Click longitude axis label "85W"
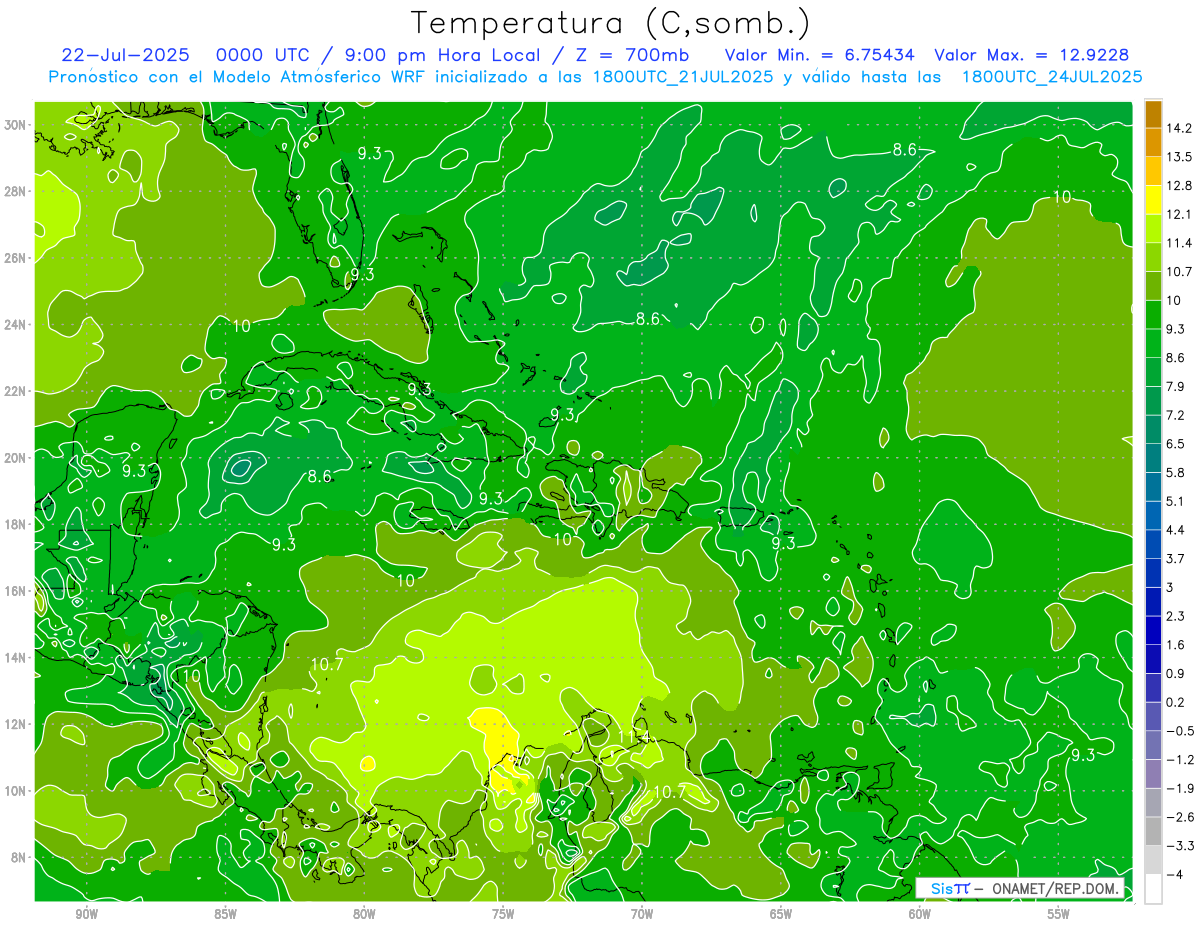Viewport: 1200px width, 927px height. tap(225, 914)
